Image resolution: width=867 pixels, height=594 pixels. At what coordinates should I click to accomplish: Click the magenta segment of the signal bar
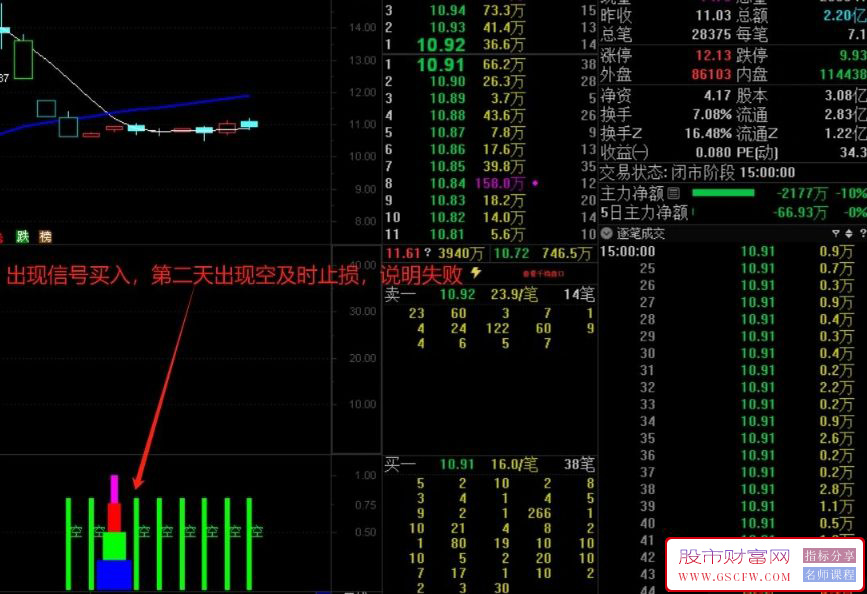click(114, 489)
